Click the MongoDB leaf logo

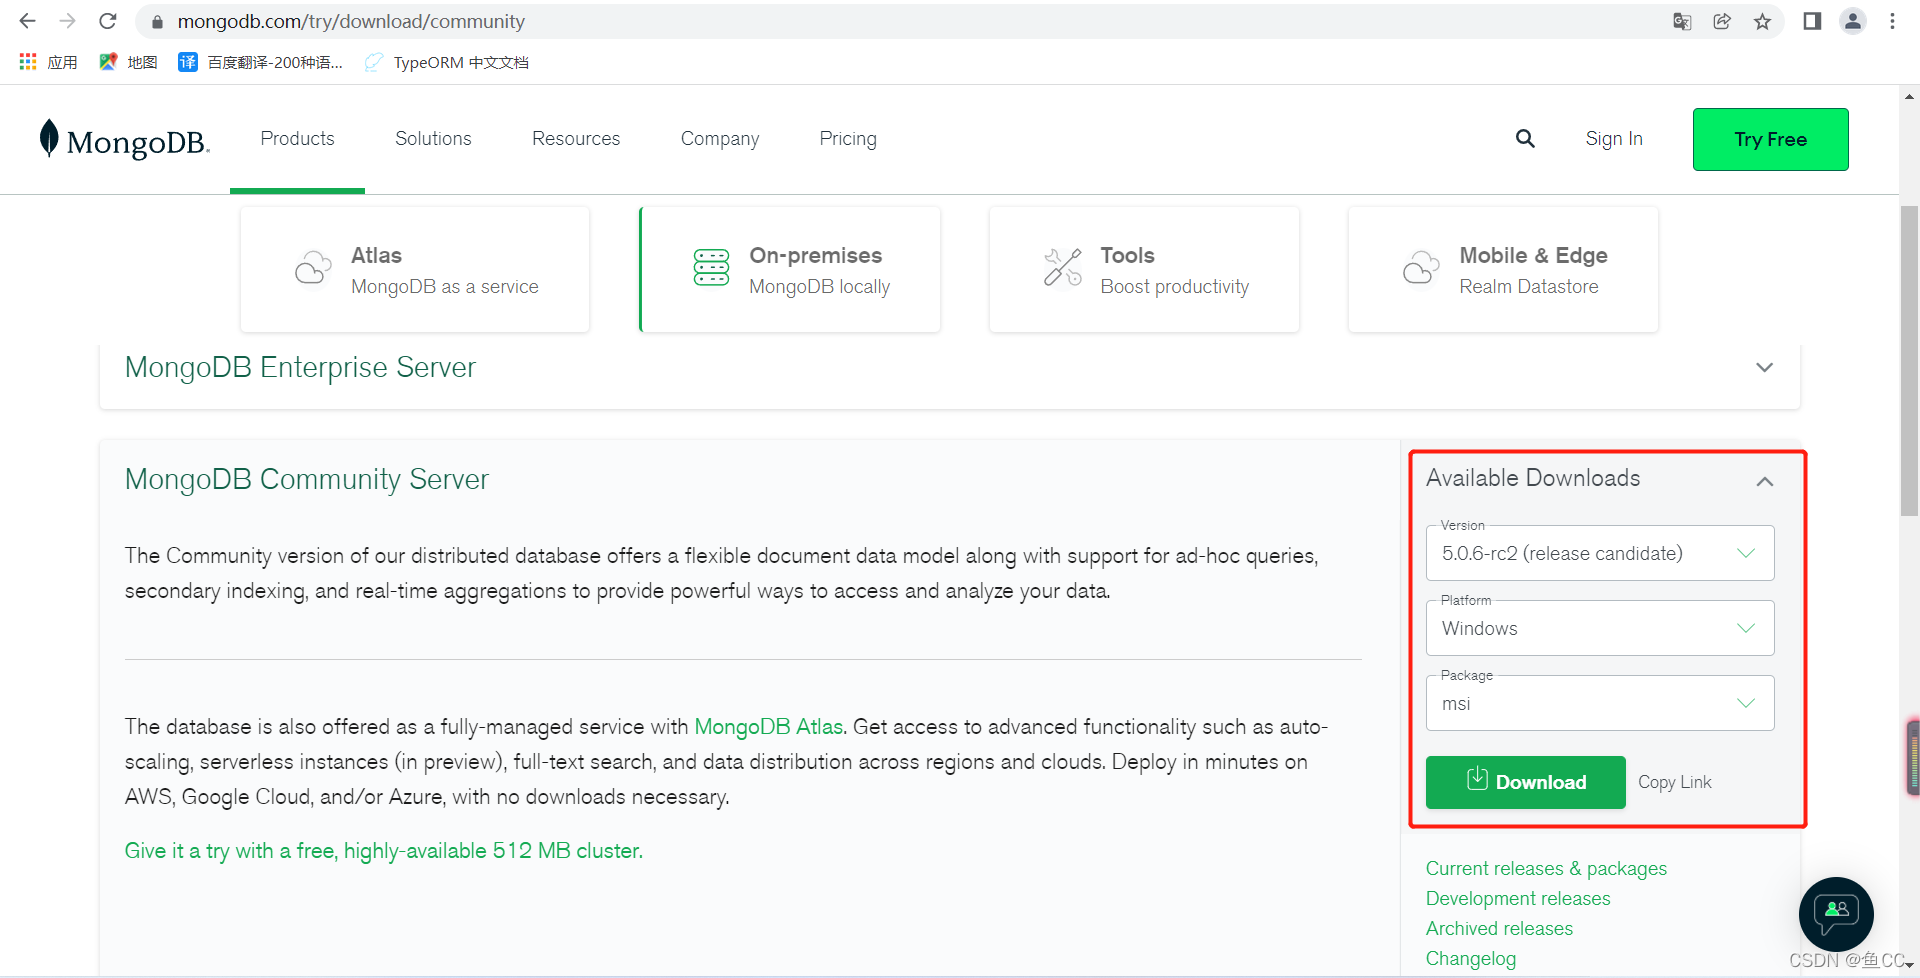(x=49, y=138)
